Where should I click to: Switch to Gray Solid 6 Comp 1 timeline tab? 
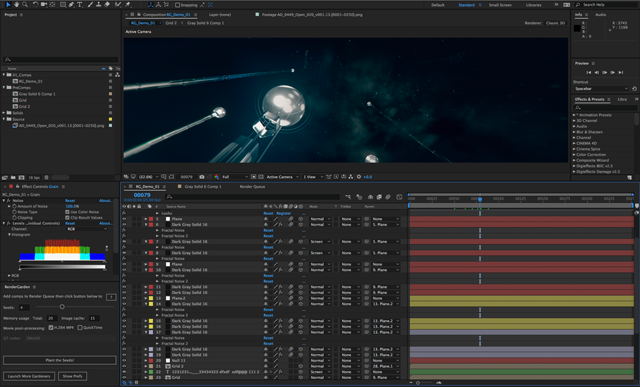click(203, 187)
